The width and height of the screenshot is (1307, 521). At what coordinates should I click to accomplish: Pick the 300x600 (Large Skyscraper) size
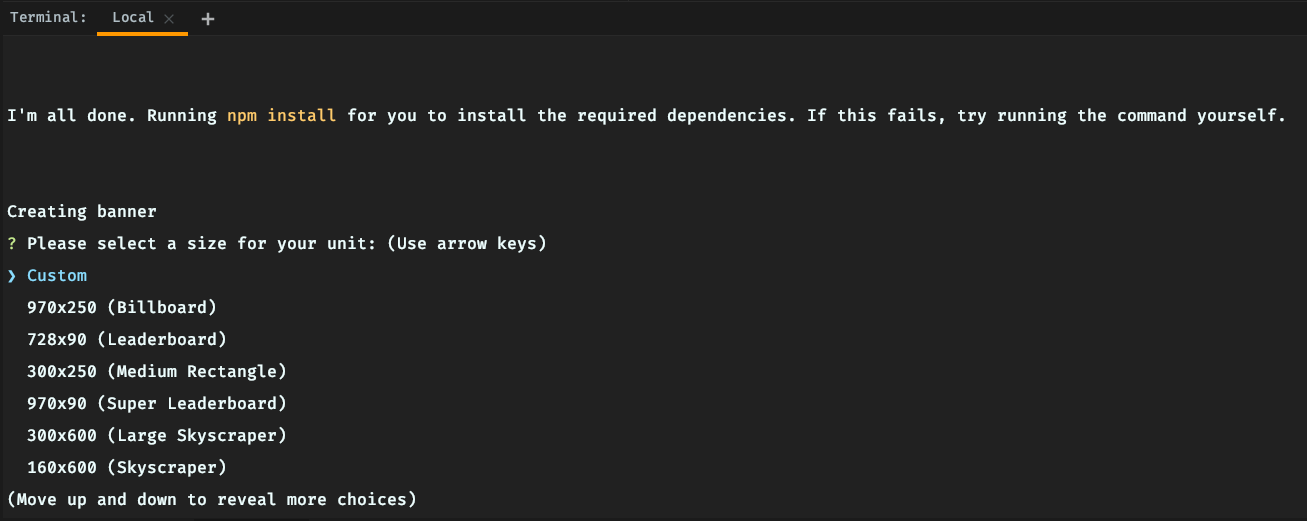click(157, 435)
